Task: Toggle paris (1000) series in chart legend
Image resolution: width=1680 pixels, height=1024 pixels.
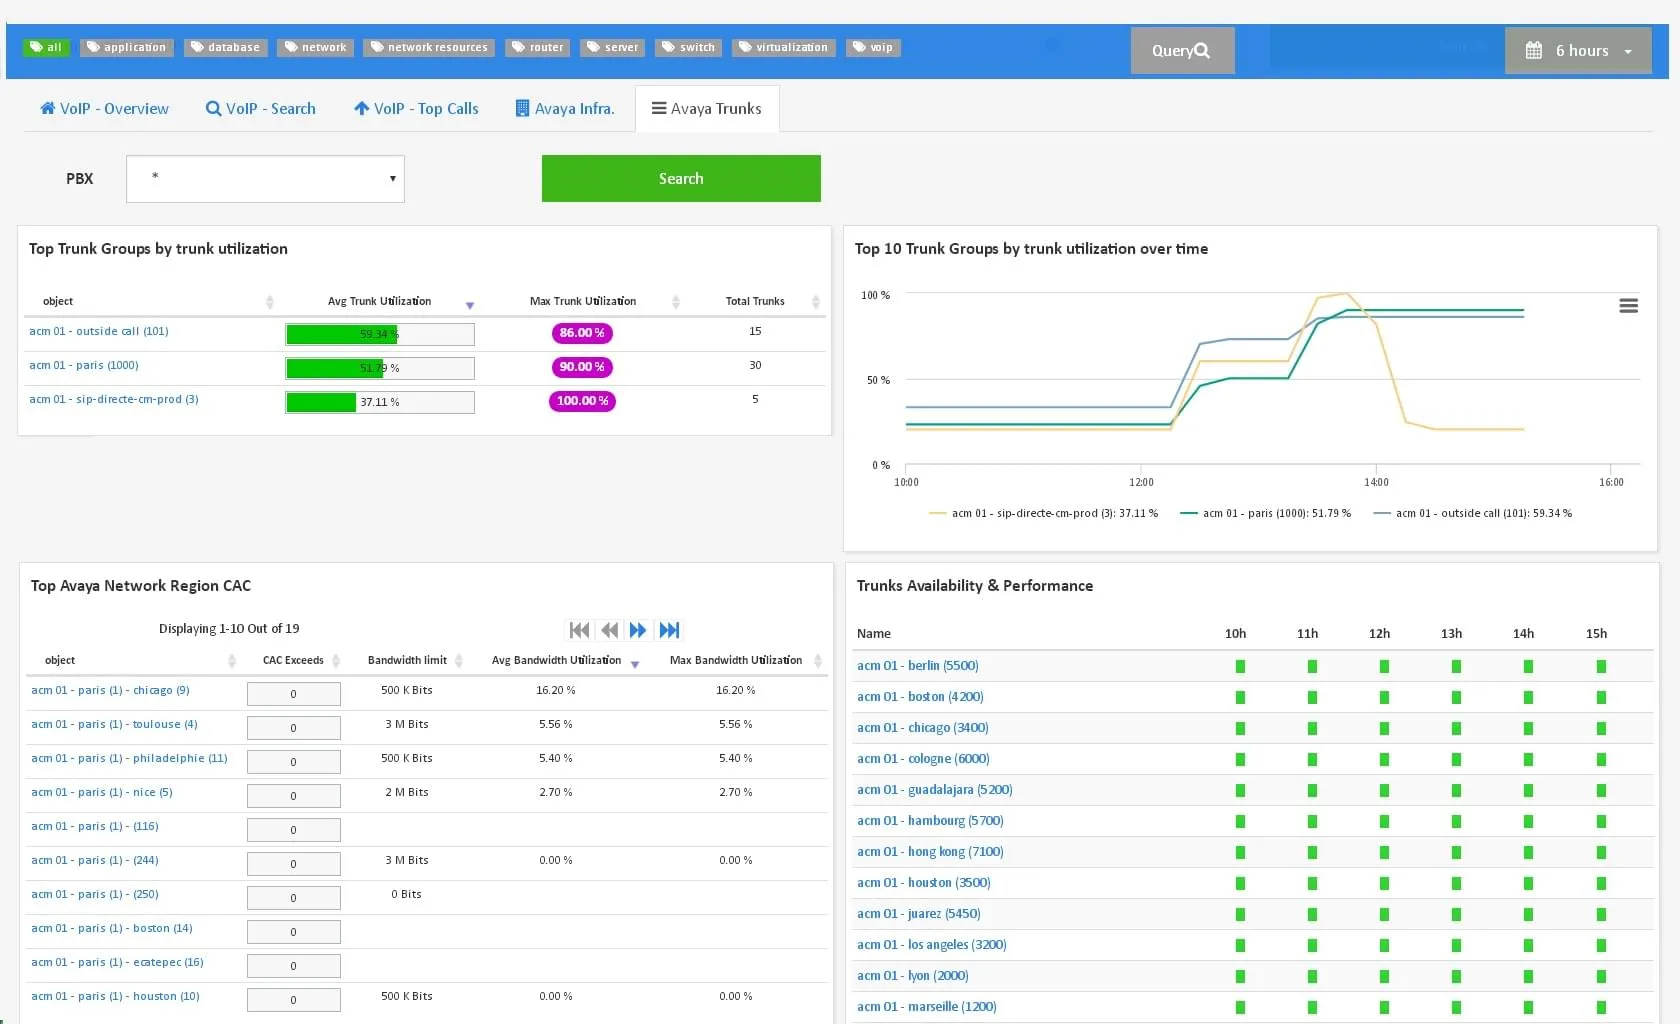Action: click(1265, 513)
